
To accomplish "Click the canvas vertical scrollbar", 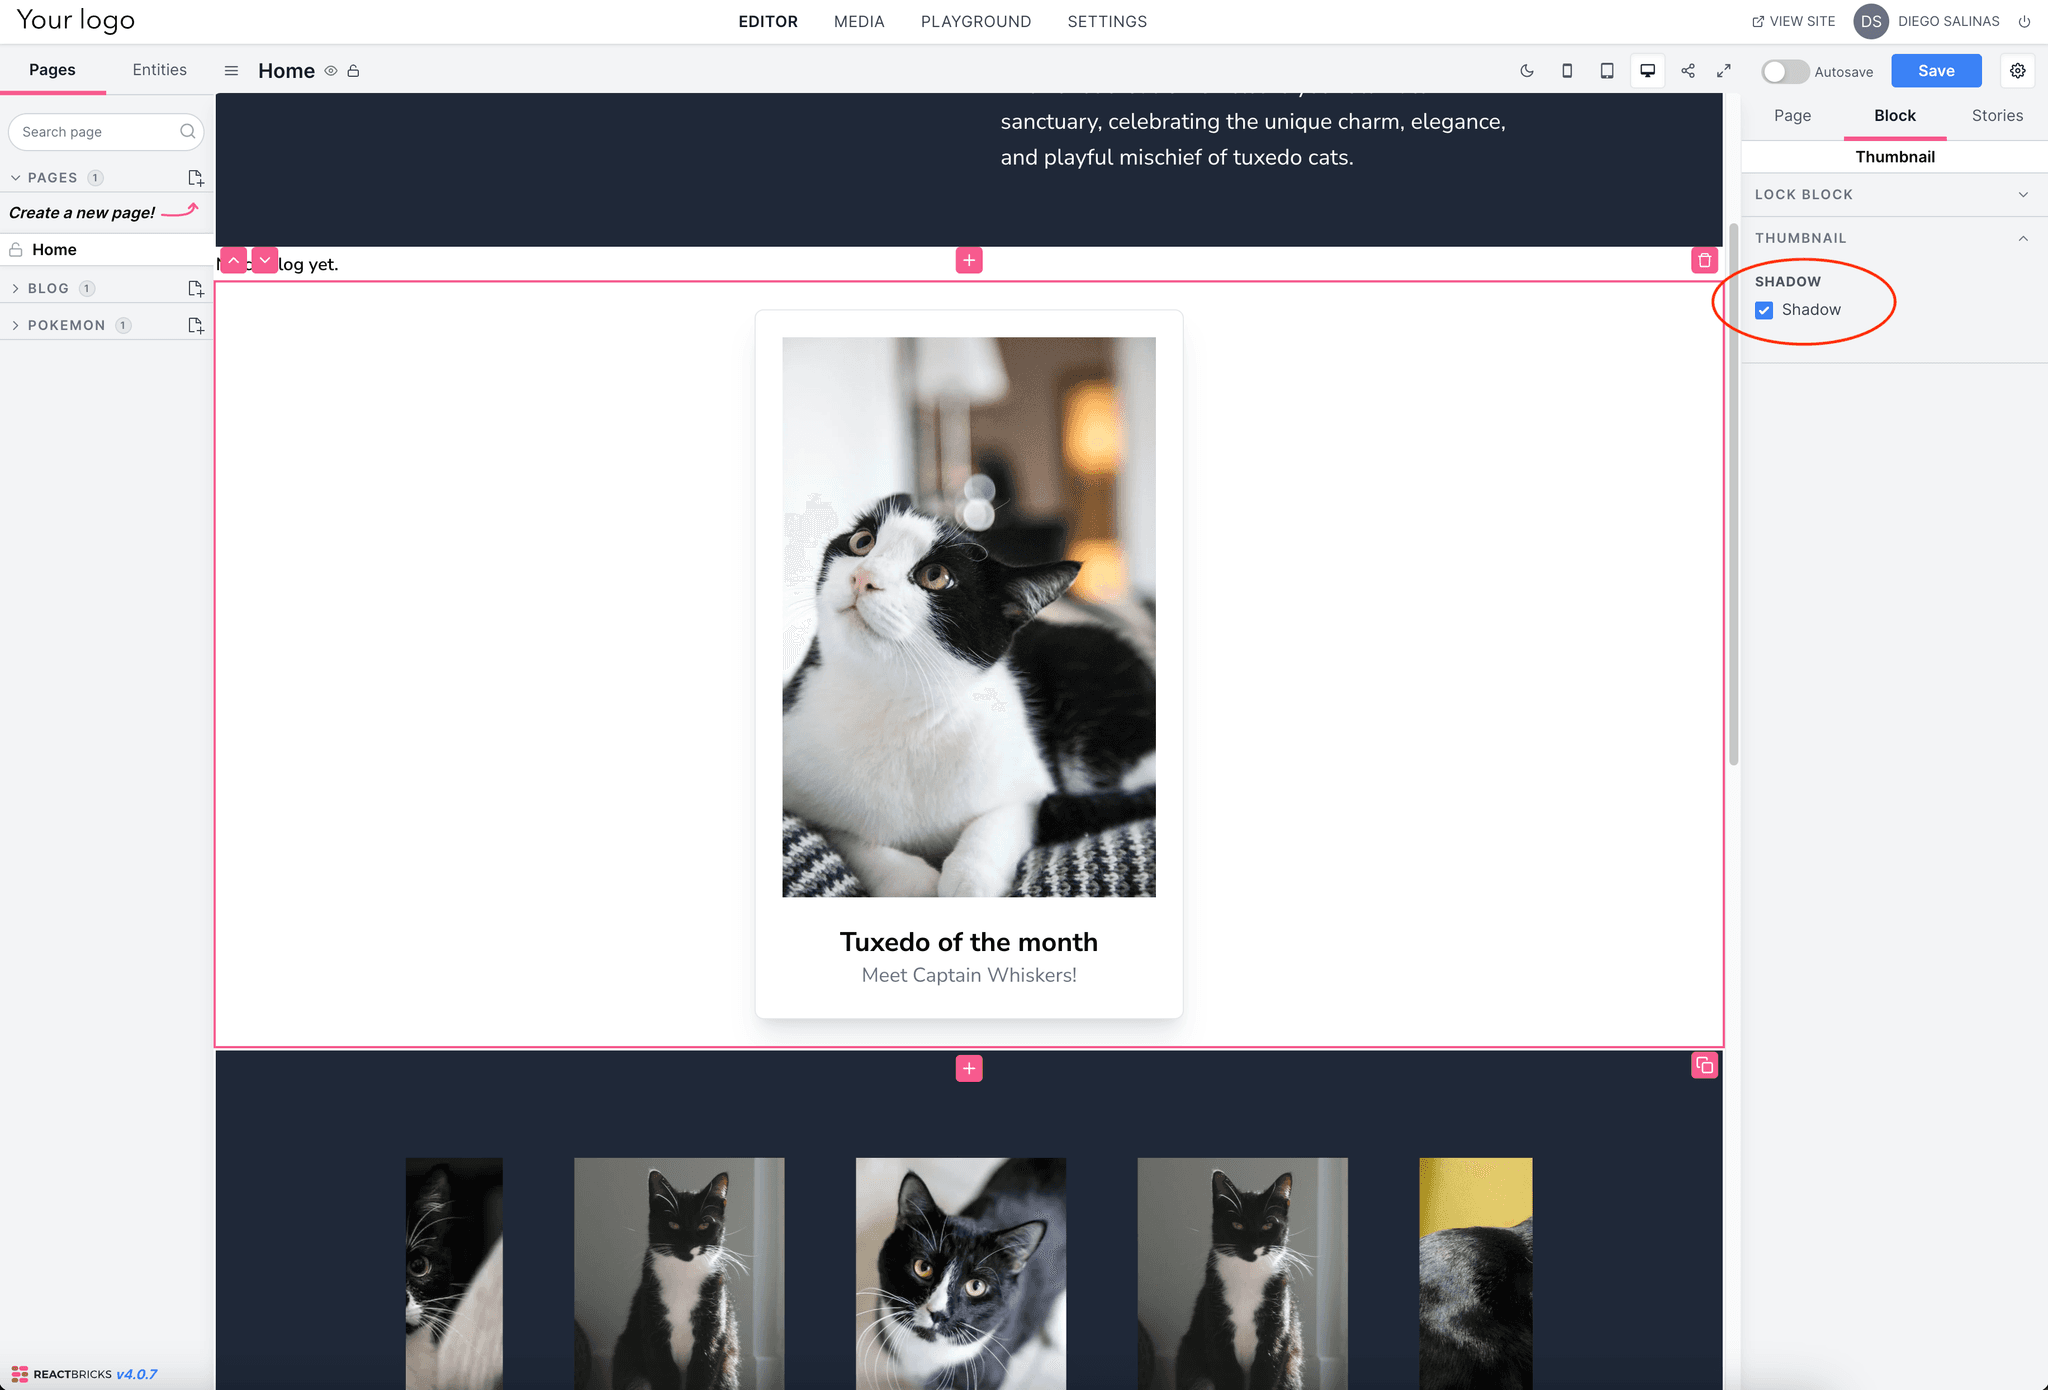I will pyautogui.click(x=1733, y=495).
